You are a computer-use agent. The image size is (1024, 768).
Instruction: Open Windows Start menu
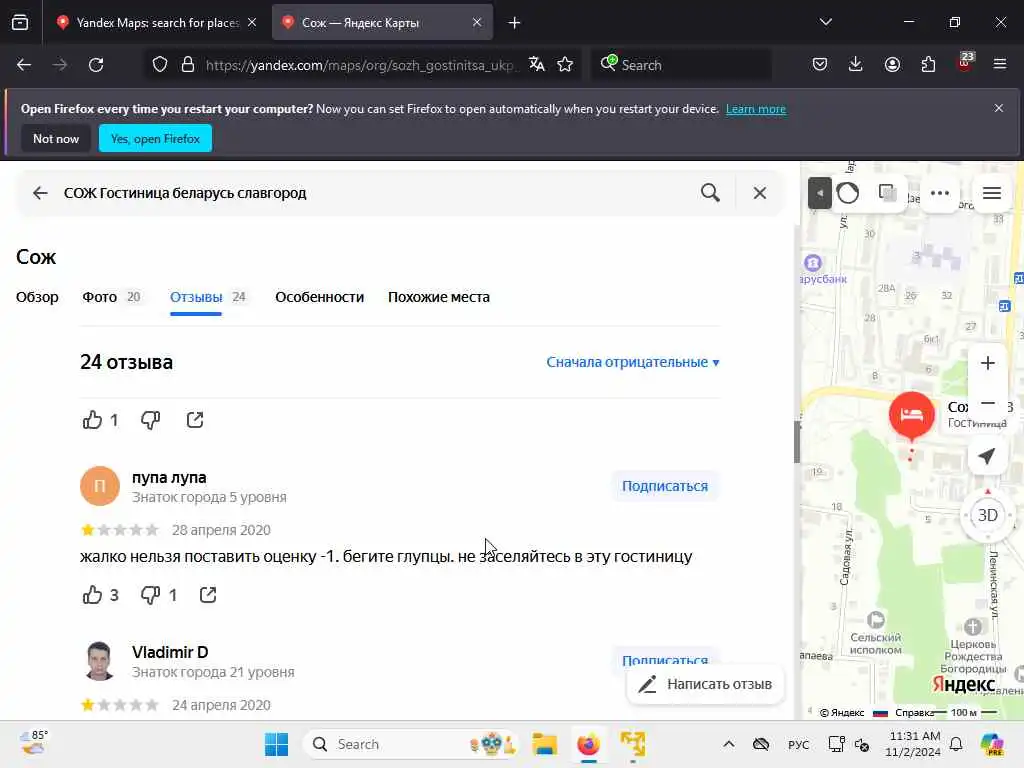tap(277, 744)
